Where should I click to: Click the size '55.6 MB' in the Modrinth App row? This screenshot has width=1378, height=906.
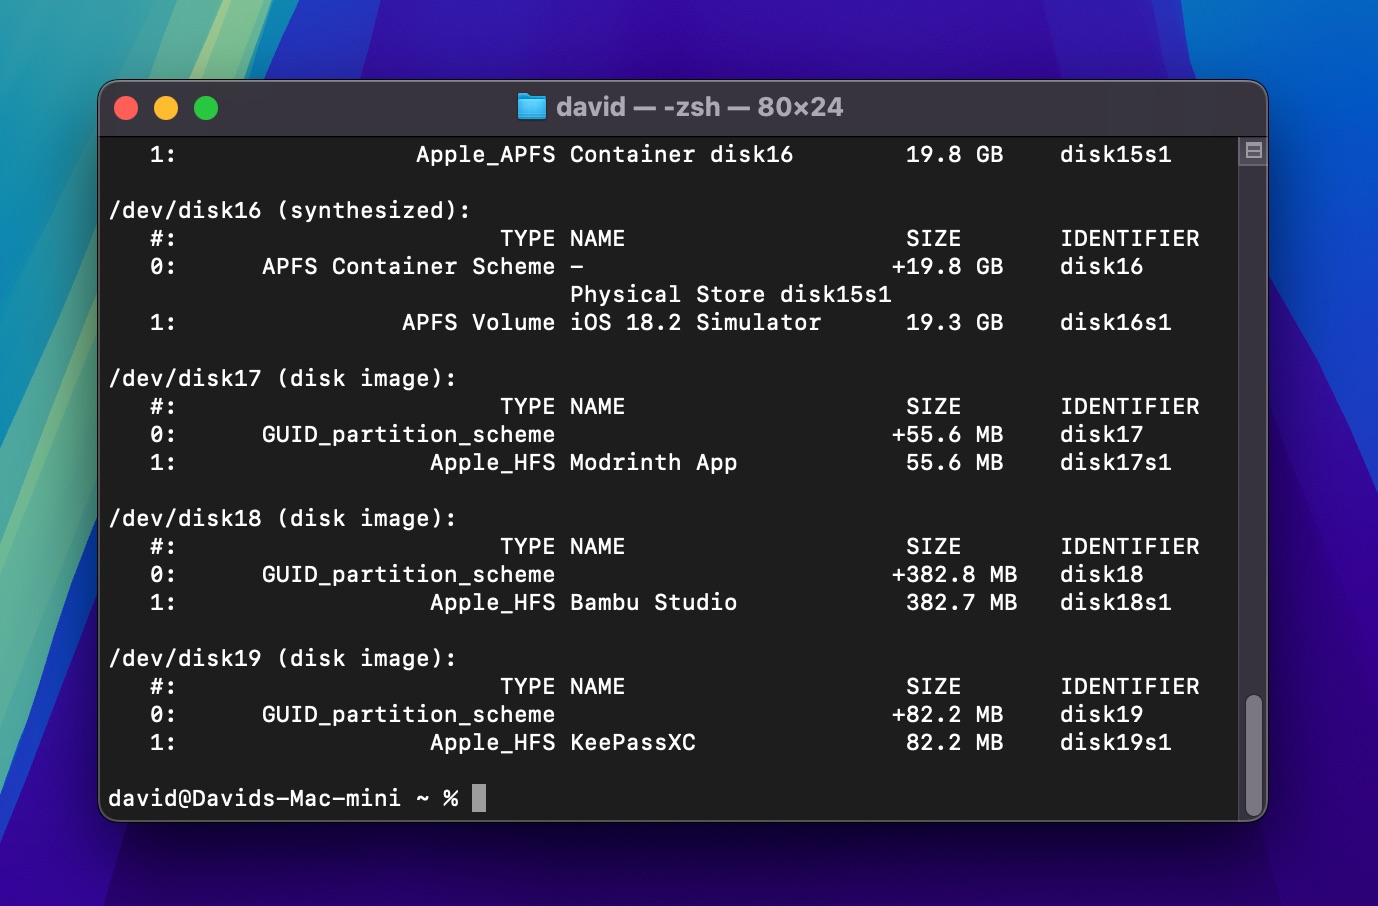pos(954,462)
